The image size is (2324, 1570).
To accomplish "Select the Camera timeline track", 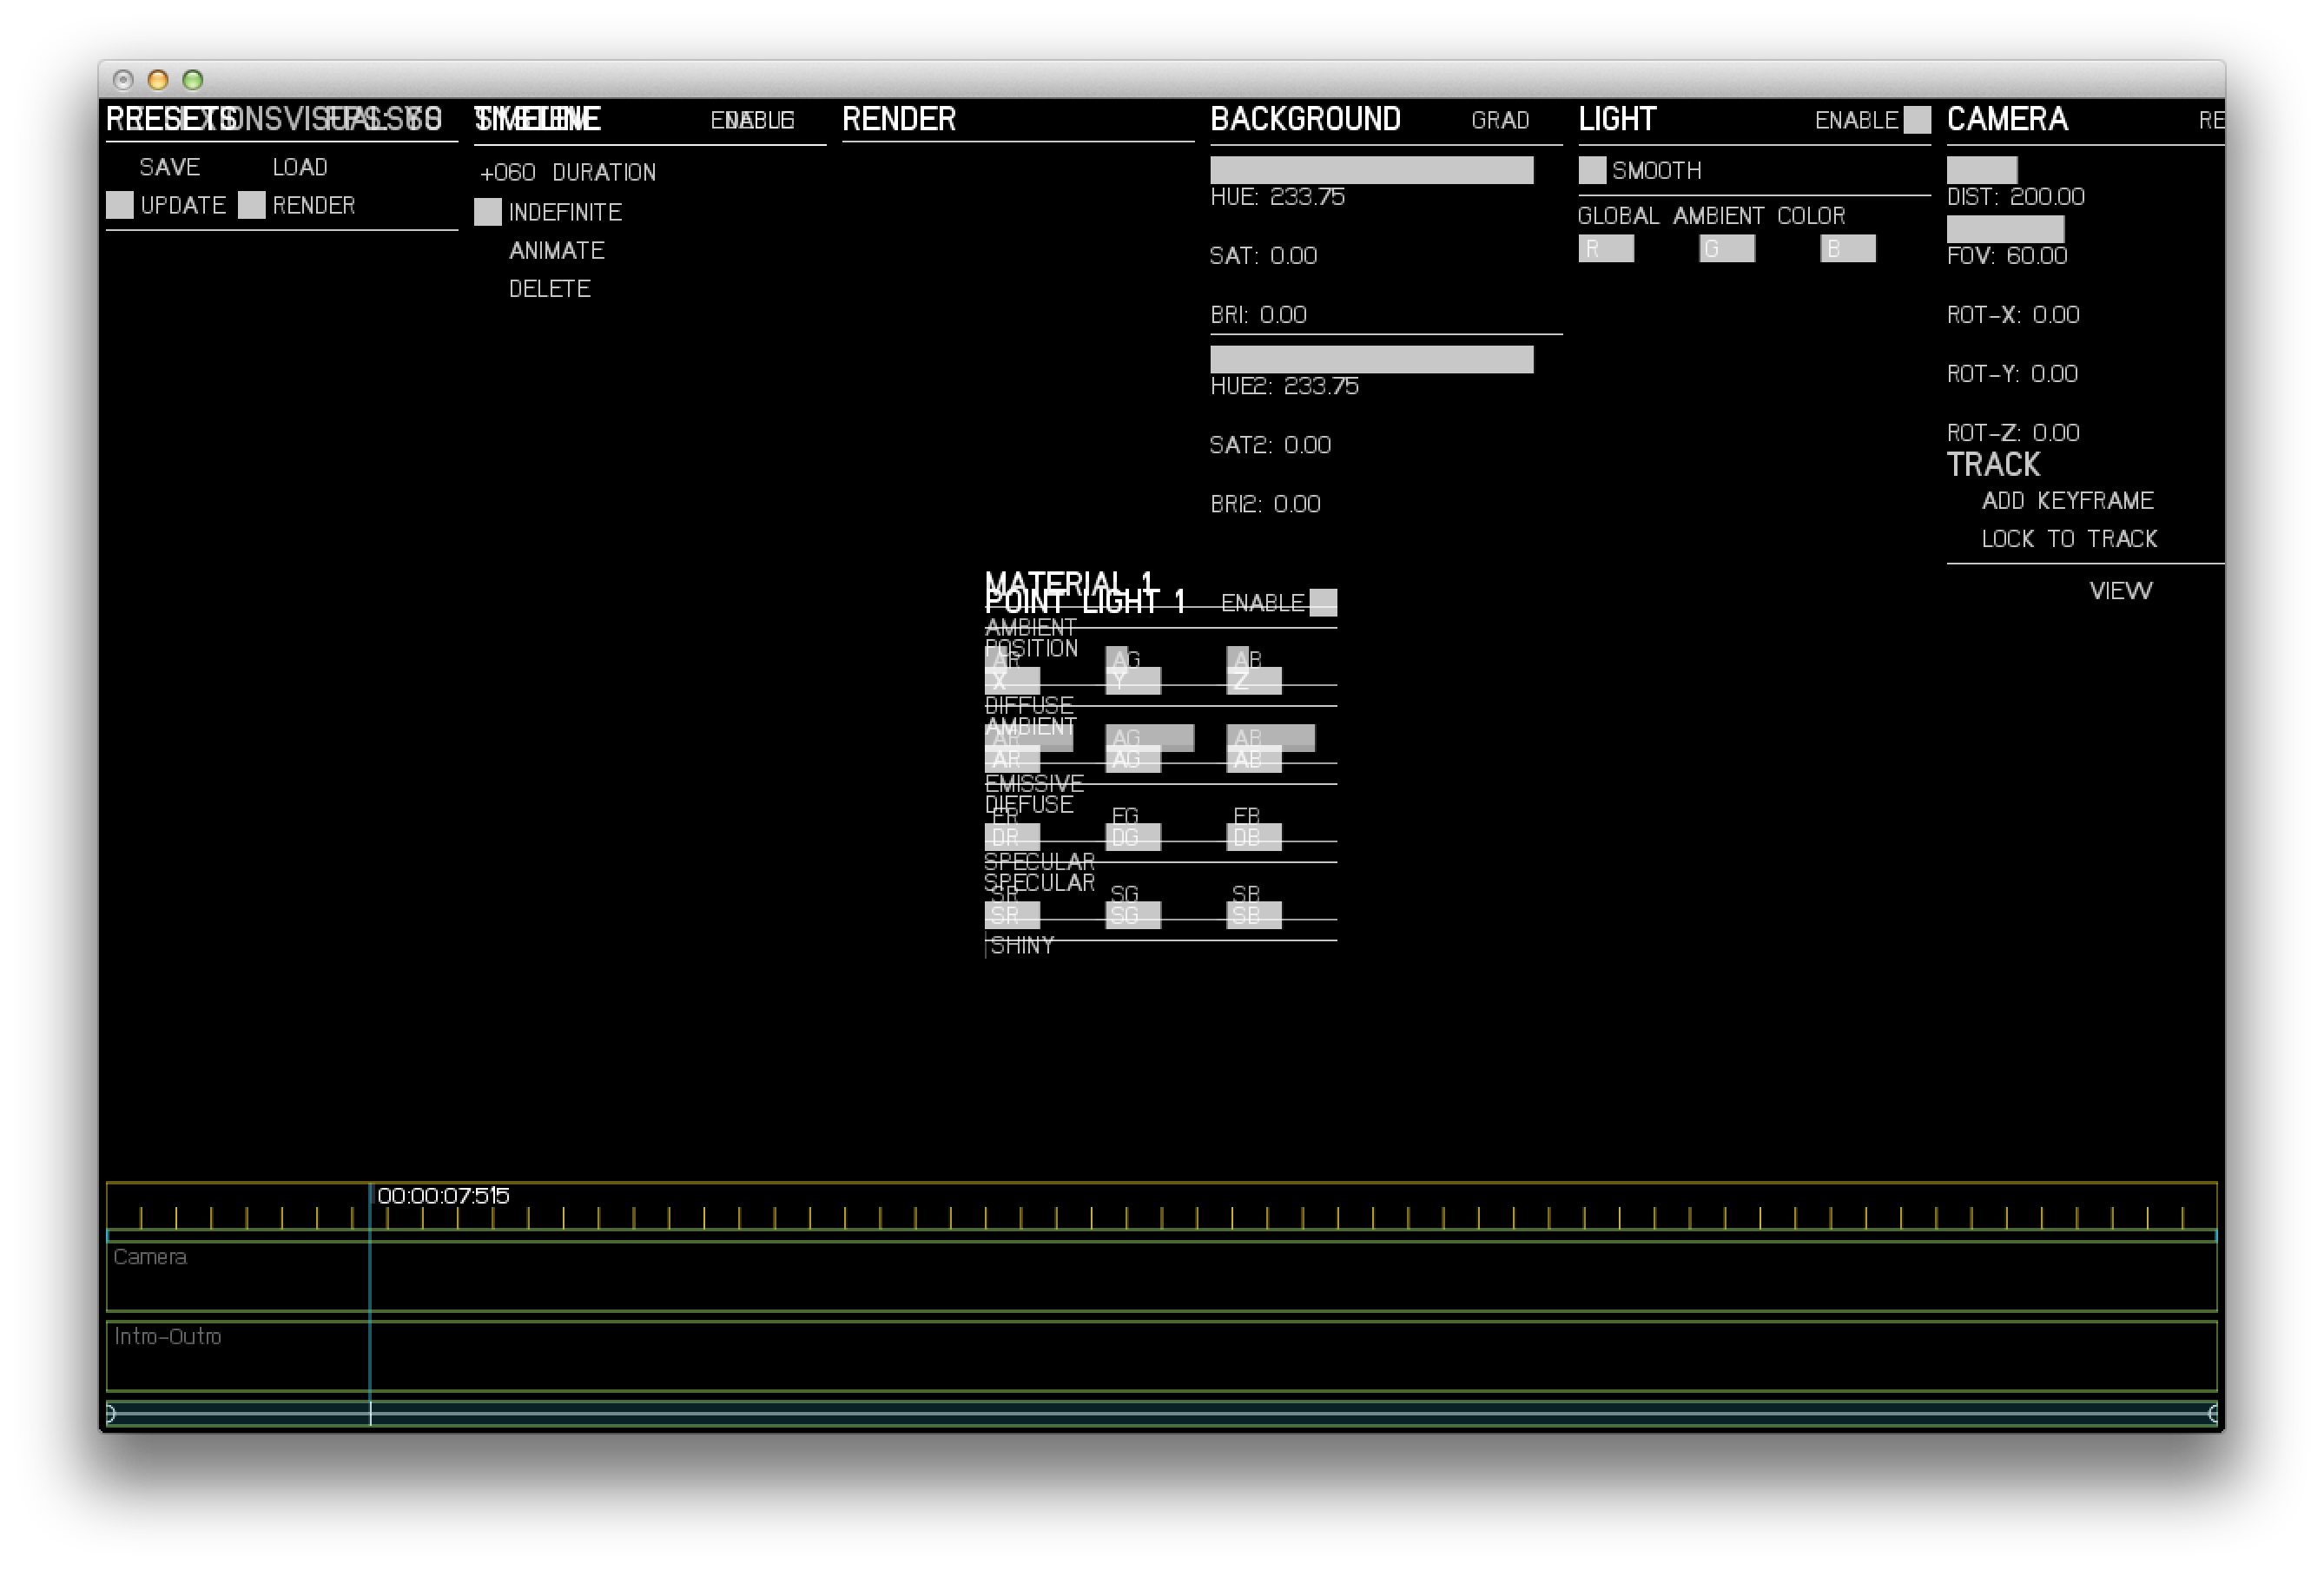I will 1161,1277.
